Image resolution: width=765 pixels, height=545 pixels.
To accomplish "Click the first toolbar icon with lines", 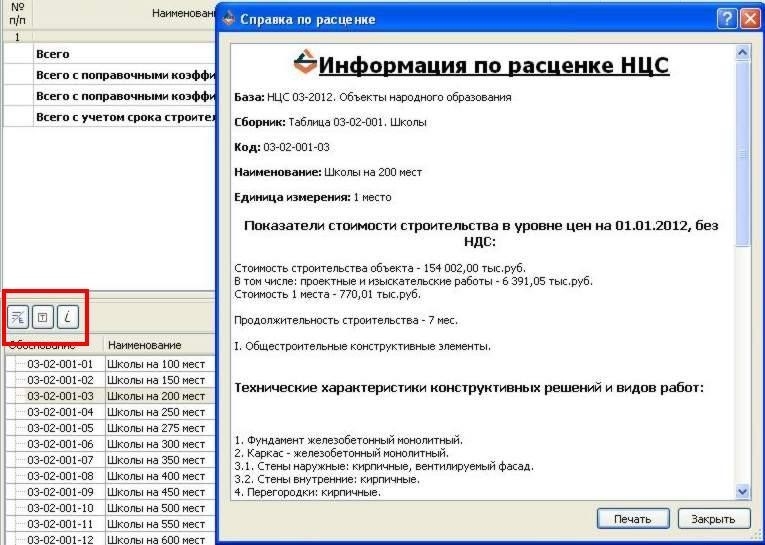I will coord(19,317).
